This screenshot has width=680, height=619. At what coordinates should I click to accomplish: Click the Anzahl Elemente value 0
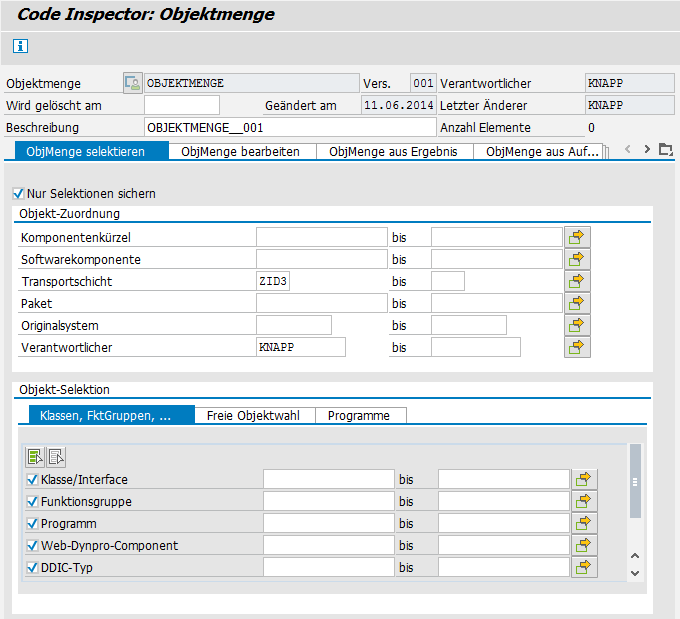[x=592, y=128]
